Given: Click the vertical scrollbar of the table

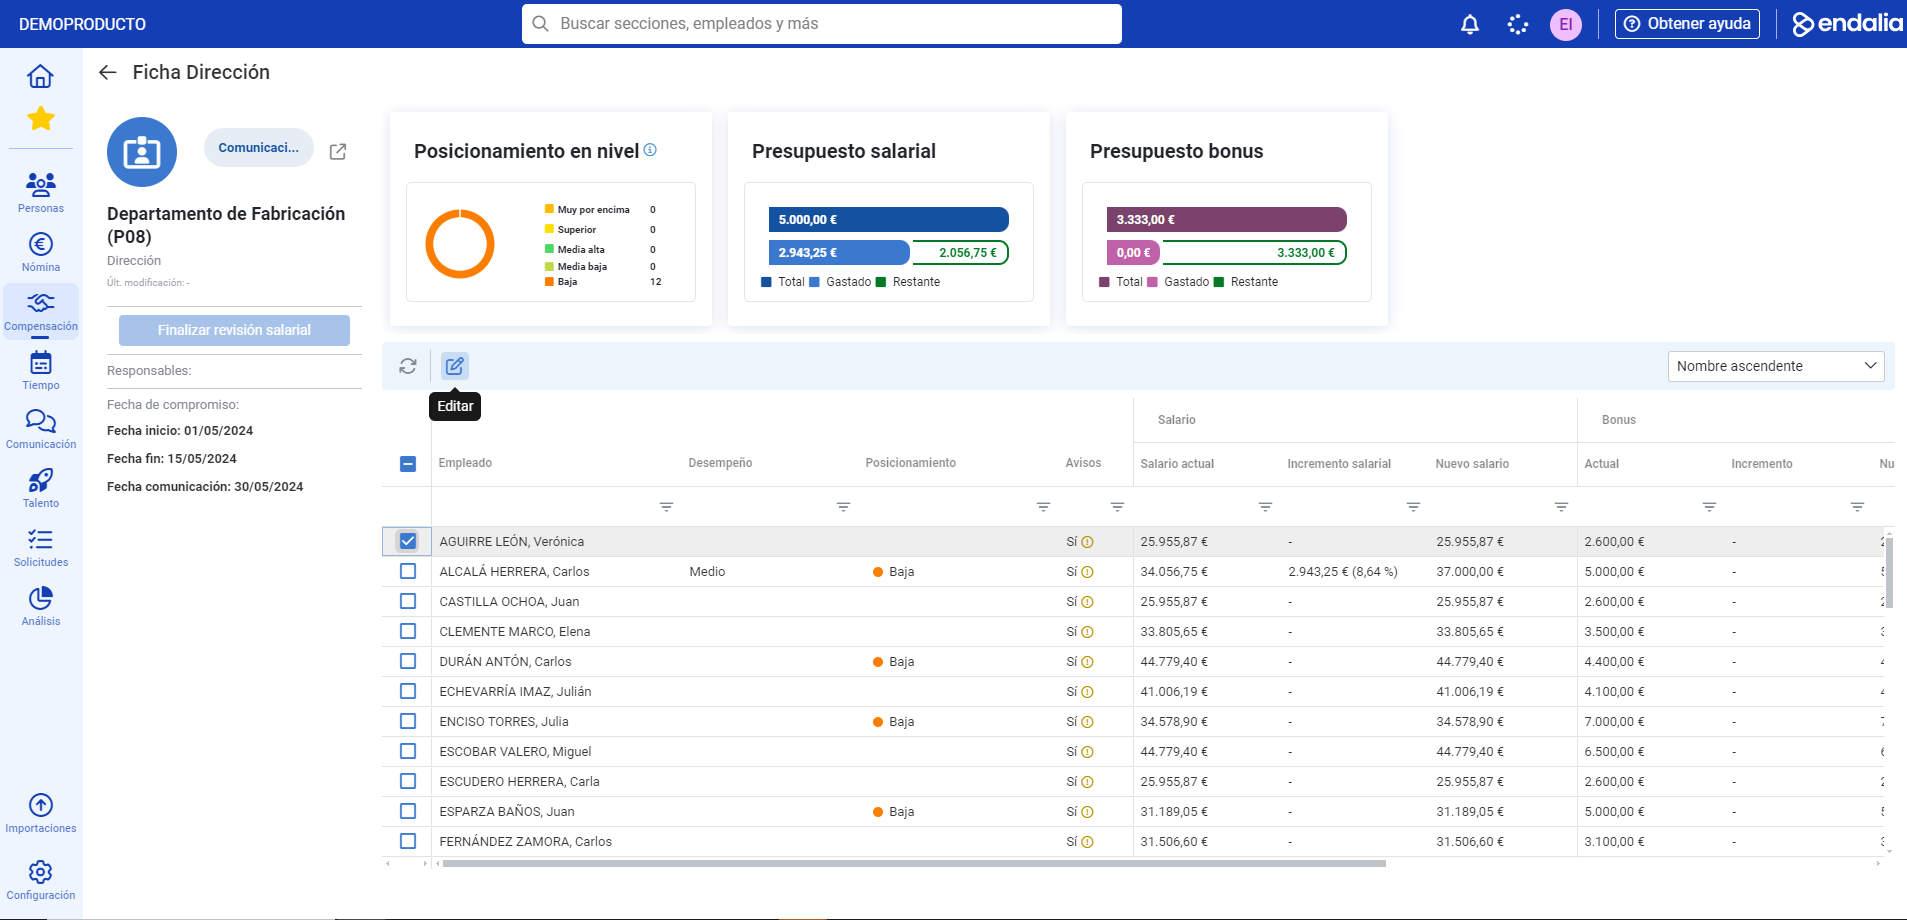Looking at the screenshot, I should 1889,572.
